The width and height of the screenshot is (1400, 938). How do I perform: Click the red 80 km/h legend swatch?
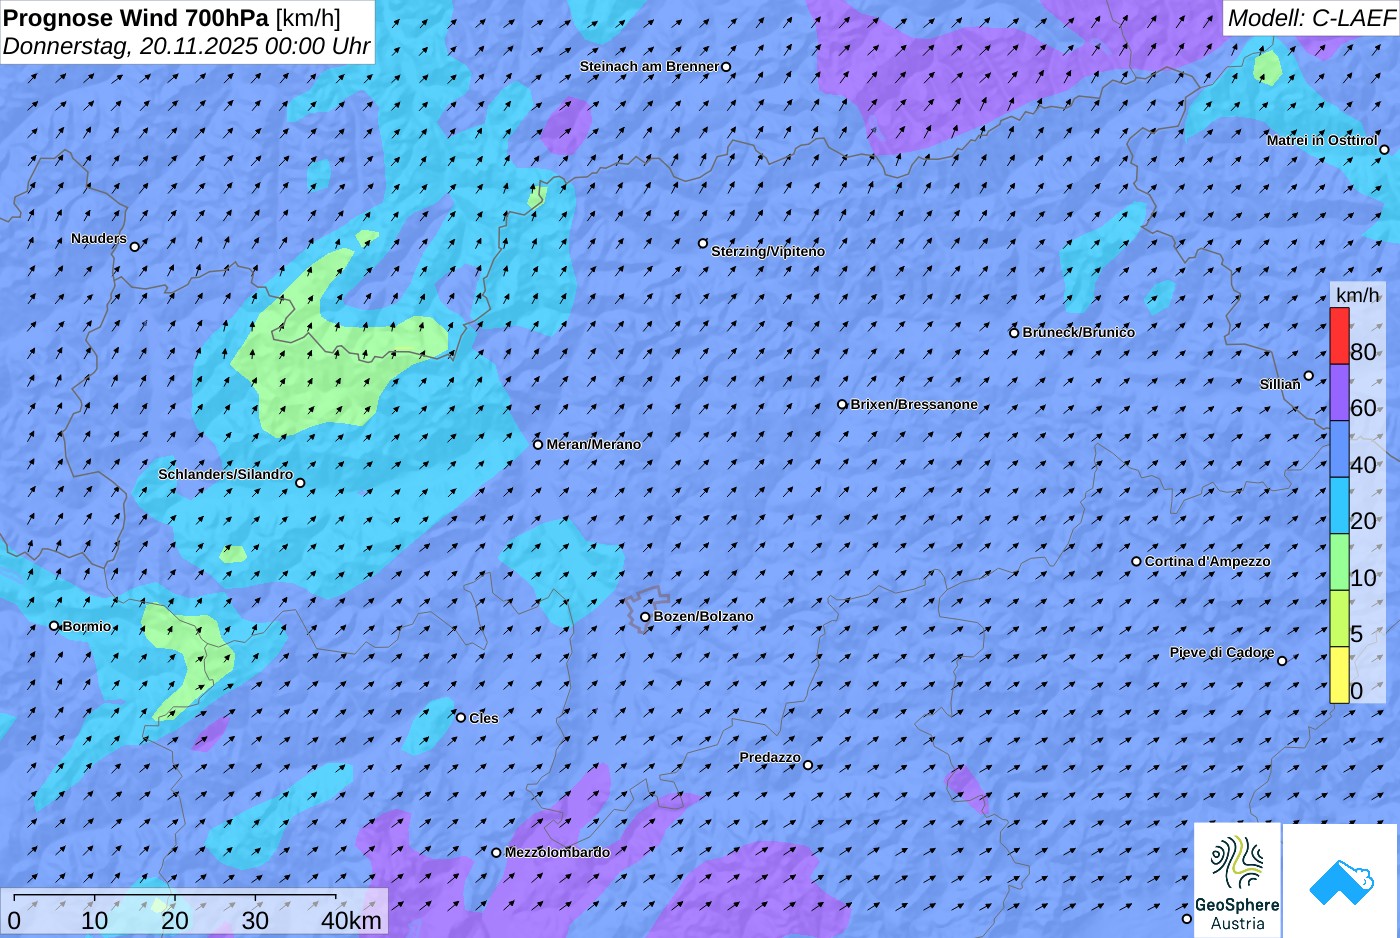tap(1339, 336)
